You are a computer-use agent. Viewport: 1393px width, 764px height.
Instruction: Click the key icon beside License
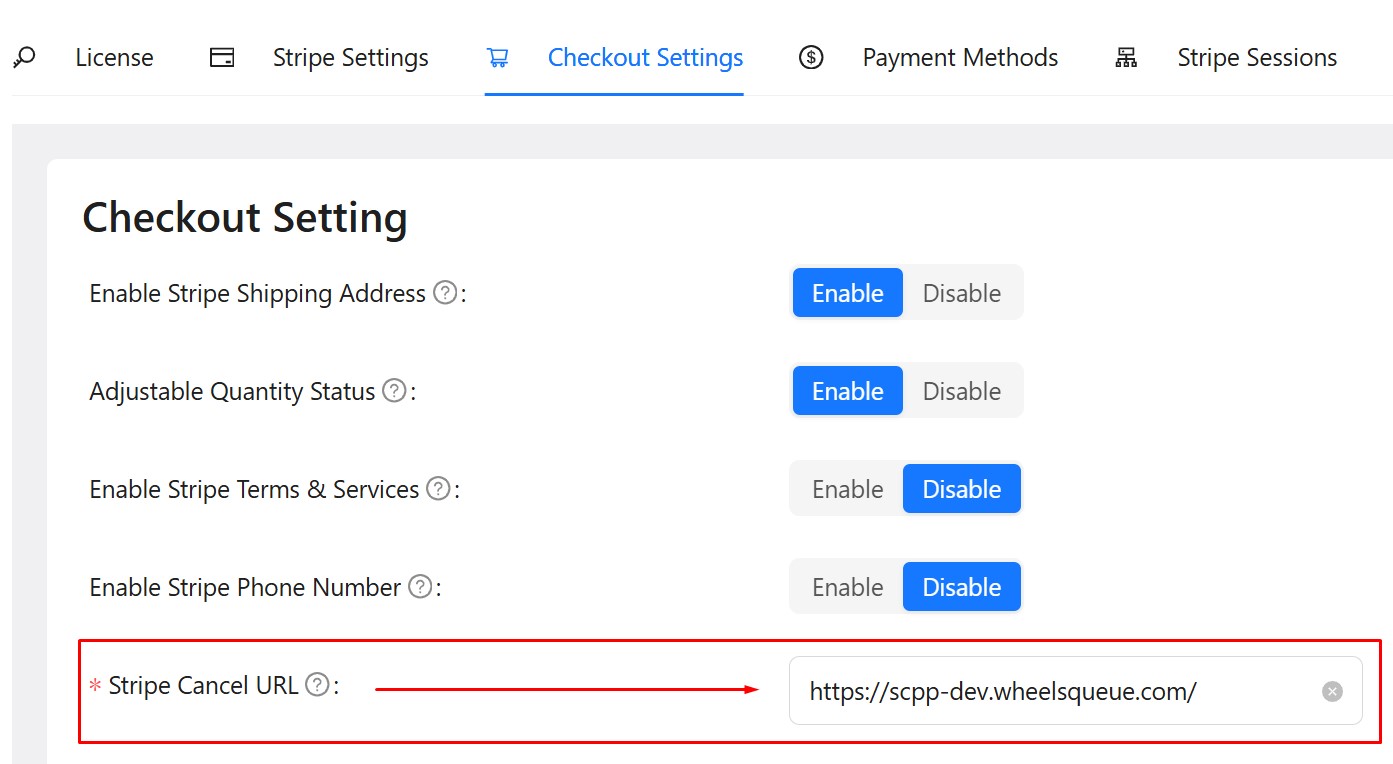coord(24,57)
